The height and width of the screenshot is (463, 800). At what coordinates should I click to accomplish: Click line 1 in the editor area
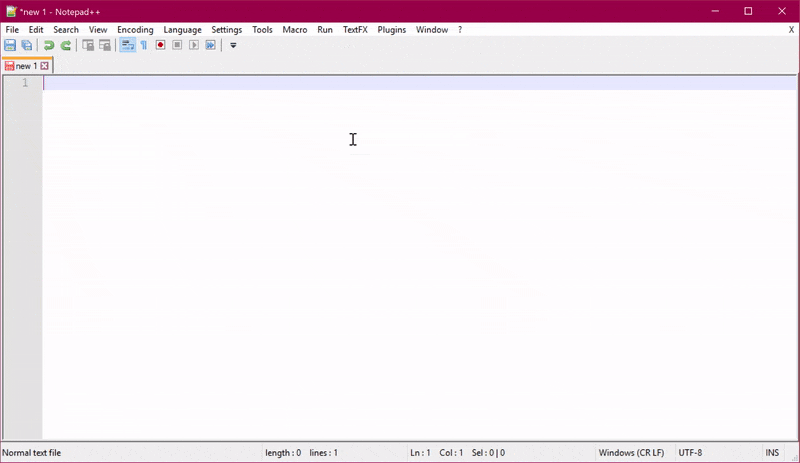pos(300,83)
